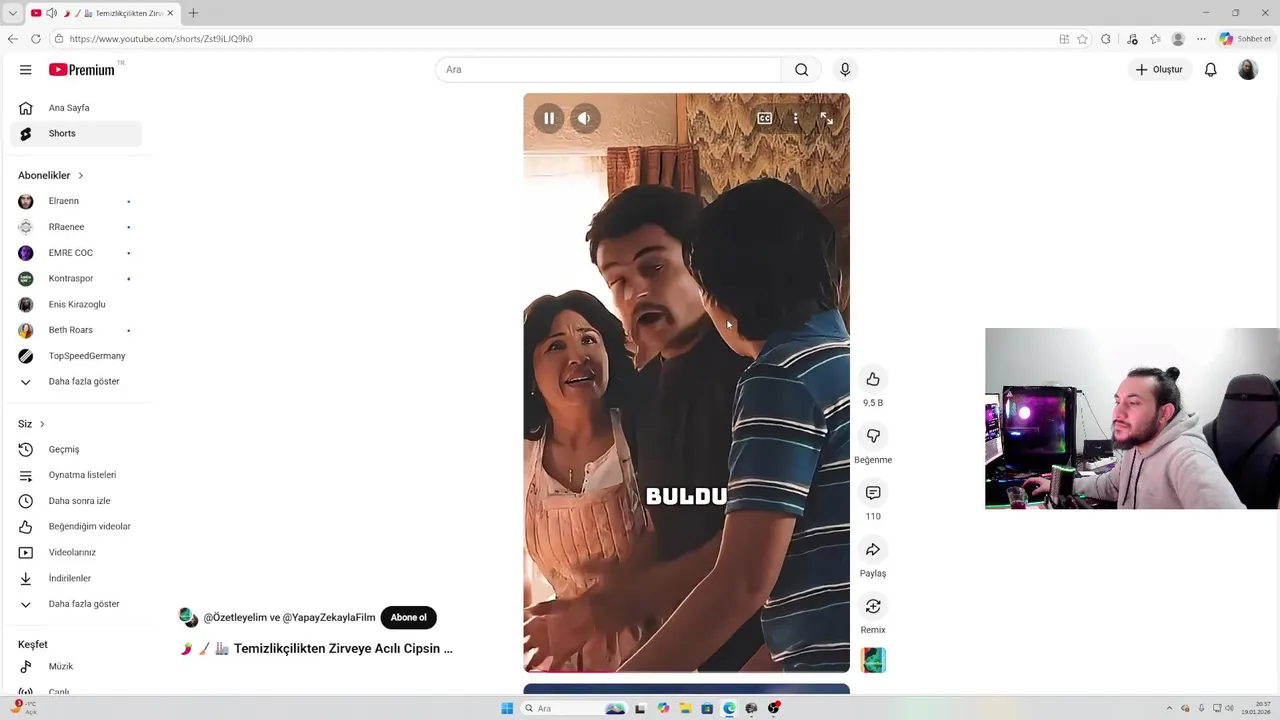Open the @Özetleyelim ve @YapayZekaylaFilm channel link
The width and height of the screenshot is (1280, 720).
click(289, 617)
